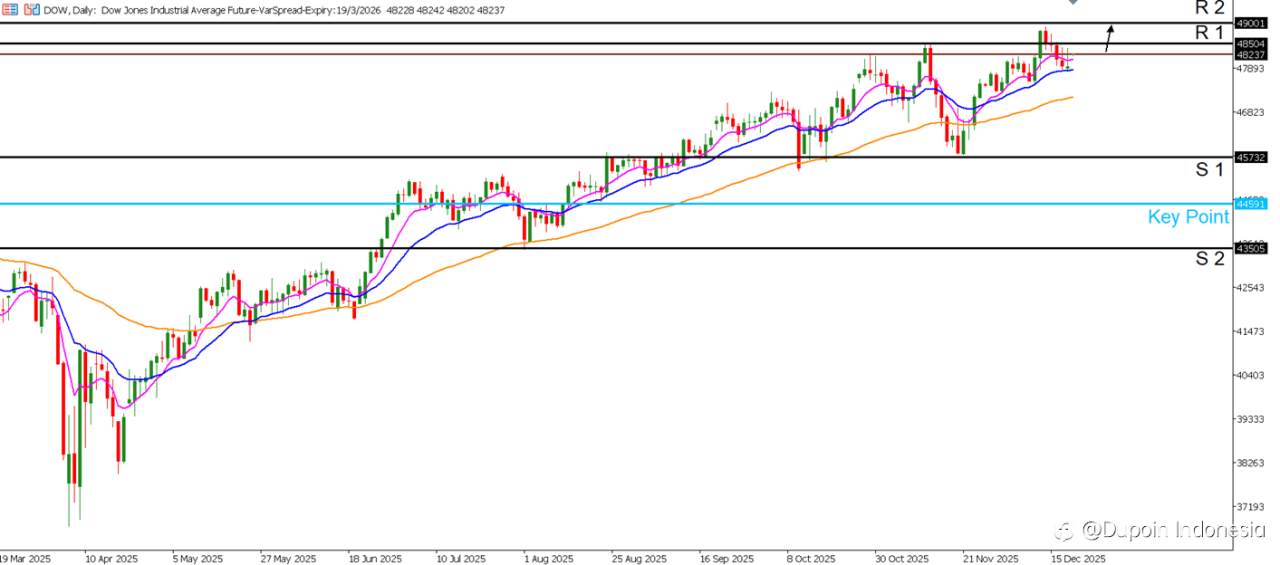
Task: Click the 27 May 2025 date label
Action: tap(287, 558)
